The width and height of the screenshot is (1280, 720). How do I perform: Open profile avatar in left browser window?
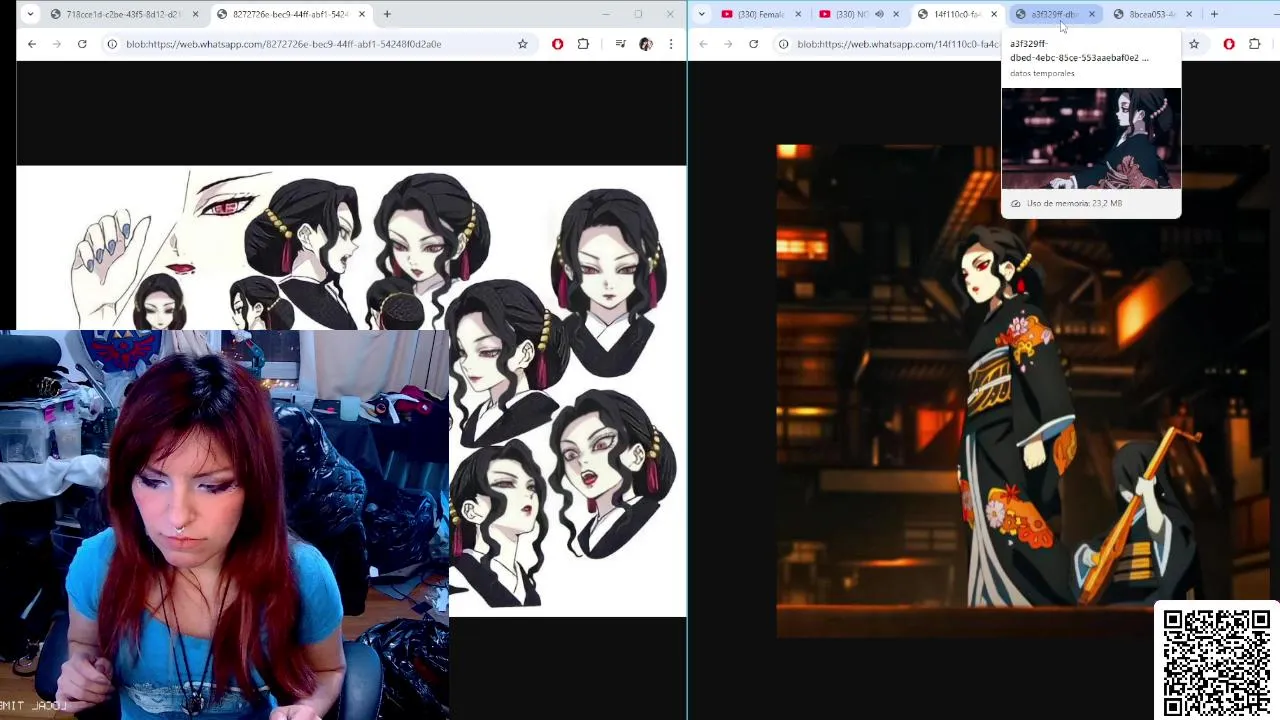coord(645,44)
